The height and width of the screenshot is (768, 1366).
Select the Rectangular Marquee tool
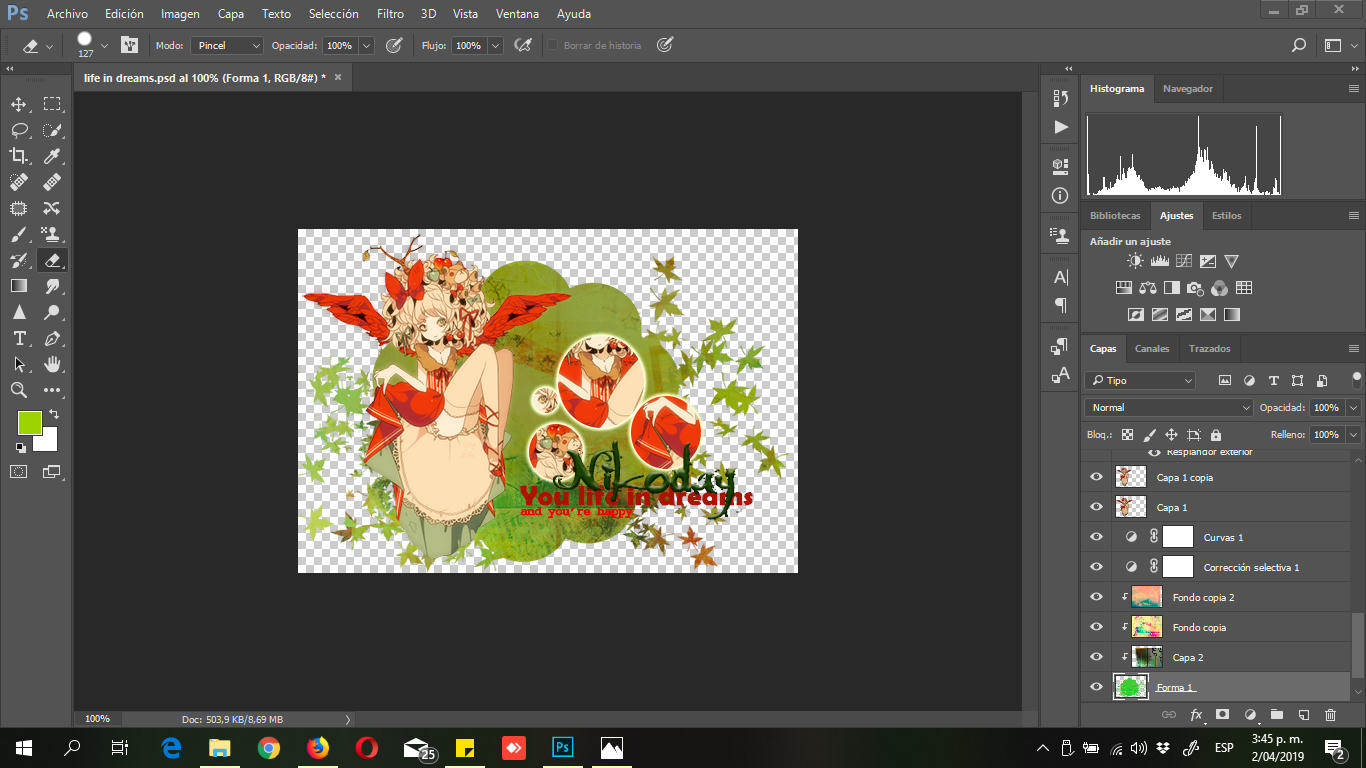click(52, 104)
